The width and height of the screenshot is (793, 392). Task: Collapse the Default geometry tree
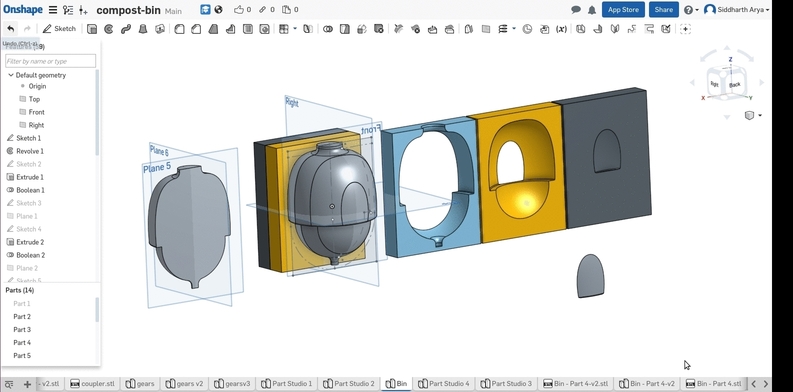(x=11, y=75)
